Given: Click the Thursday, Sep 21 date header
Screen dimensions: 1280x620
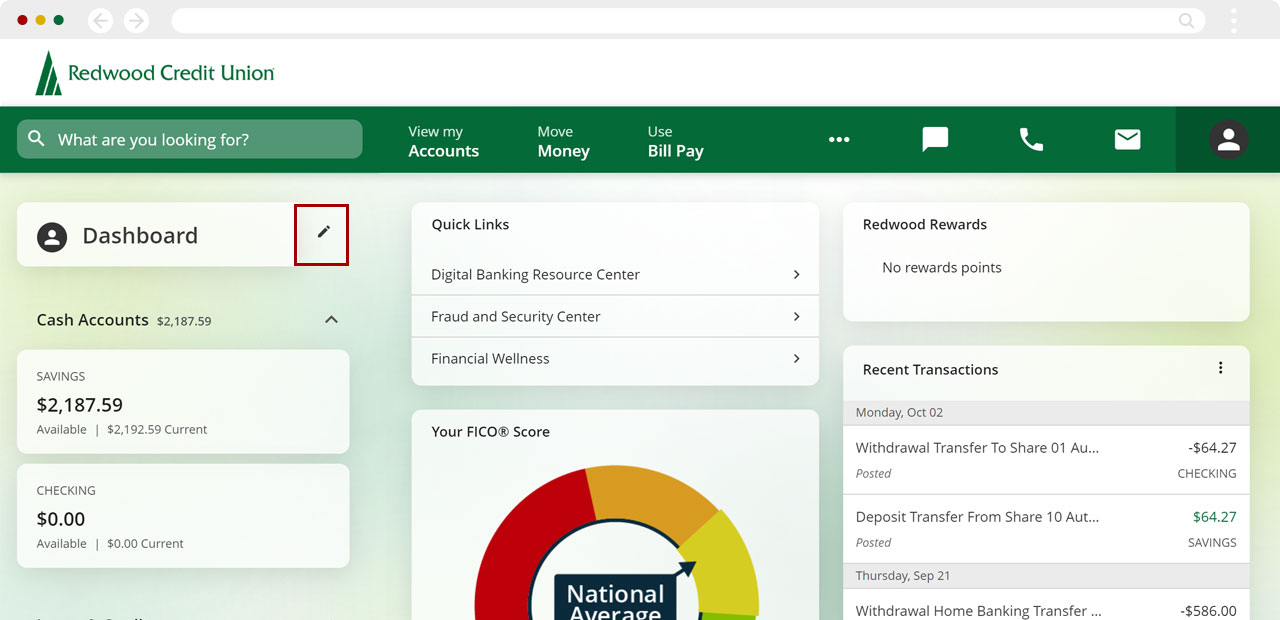Looking at the screenshot, I should click(1046, 576).
